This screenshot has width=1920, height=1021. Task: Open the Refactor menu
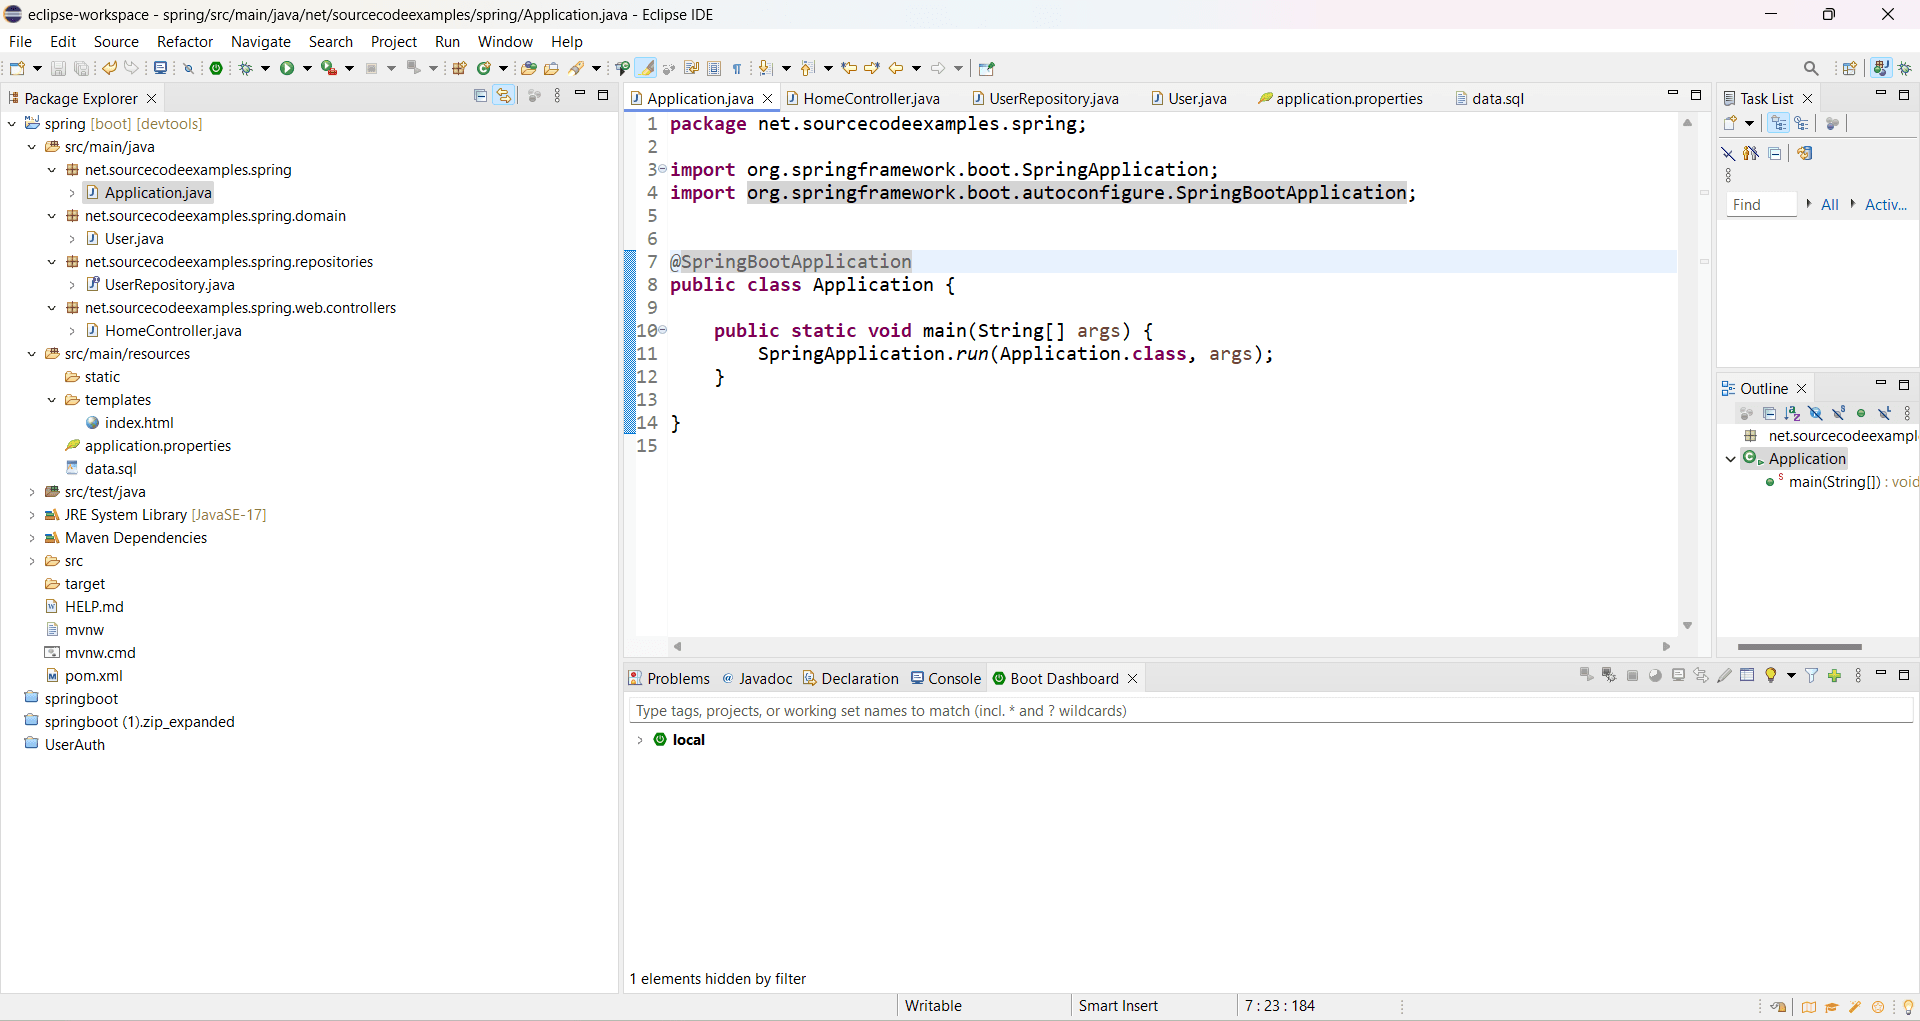185,41
